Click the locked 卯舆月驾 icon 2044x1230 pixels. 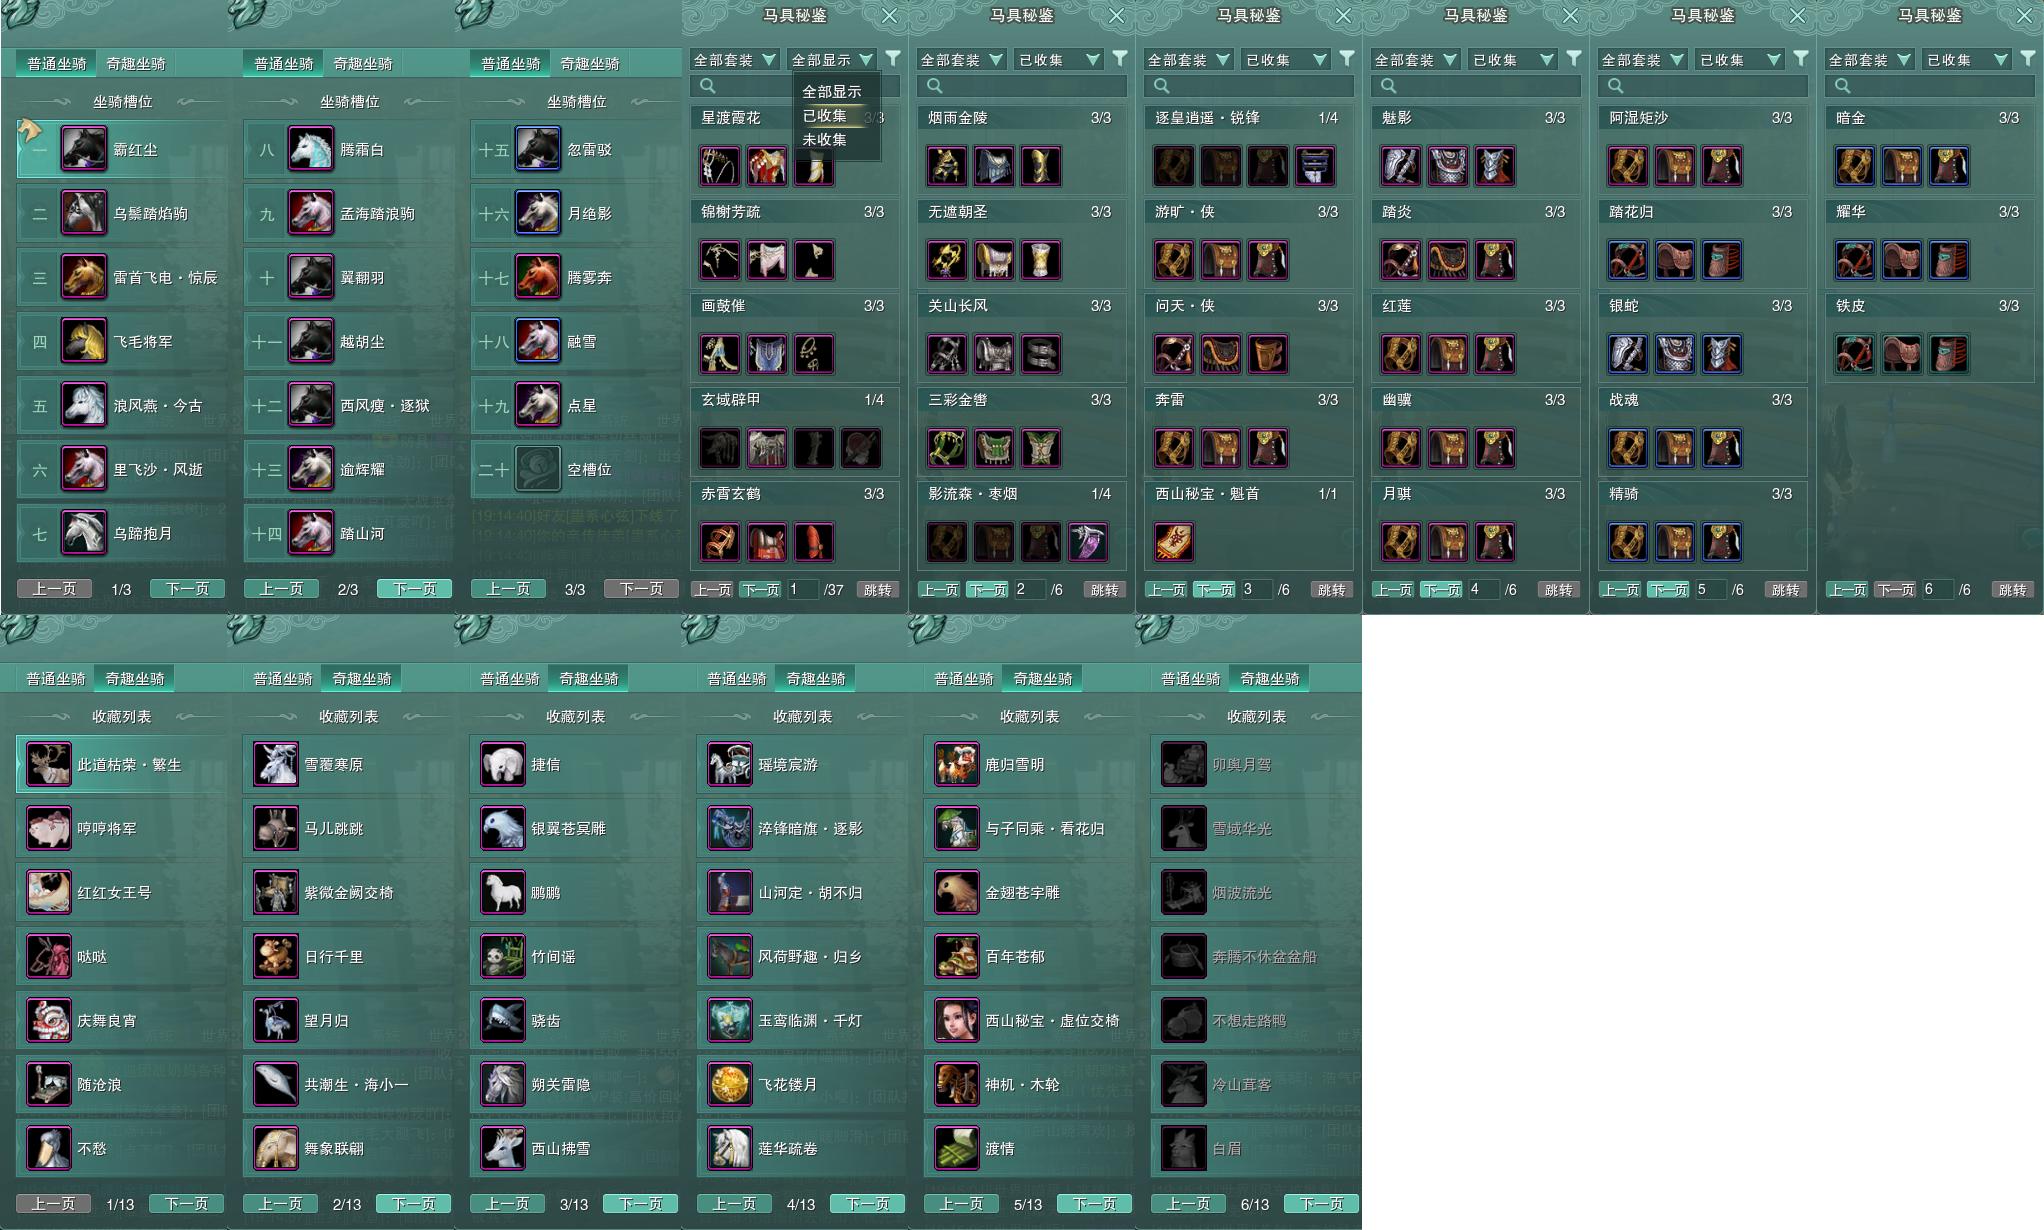1184,764
